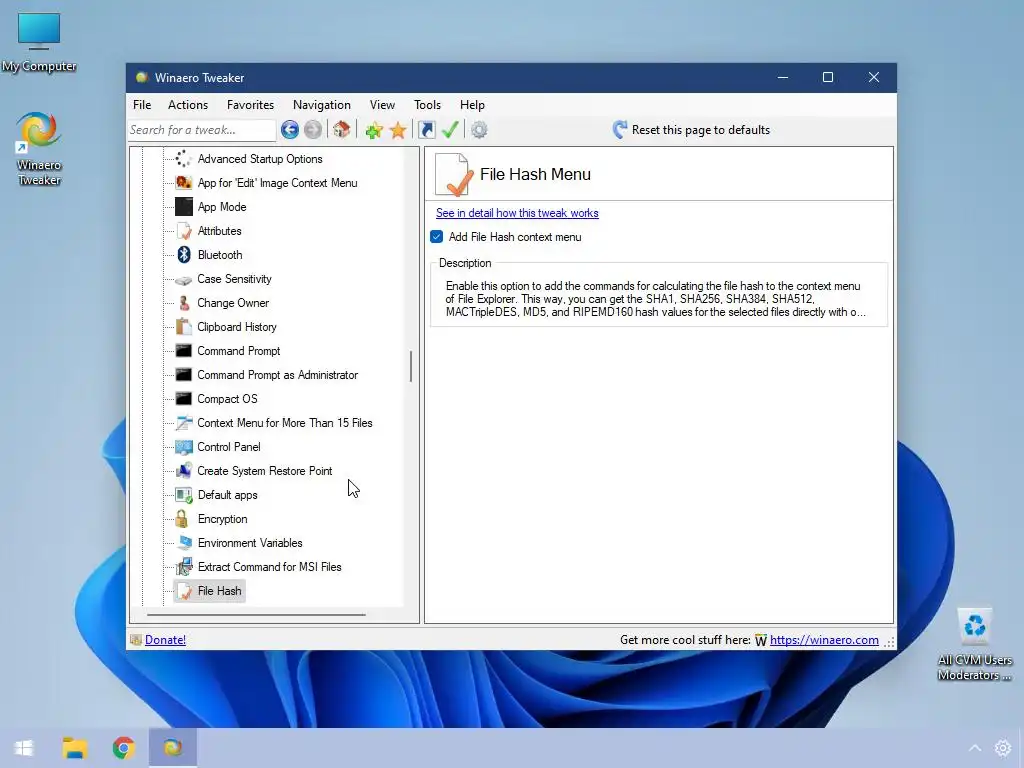Click the Command Prompt console icon
Screen dimensions: 1024x768
tap(184, 351)
